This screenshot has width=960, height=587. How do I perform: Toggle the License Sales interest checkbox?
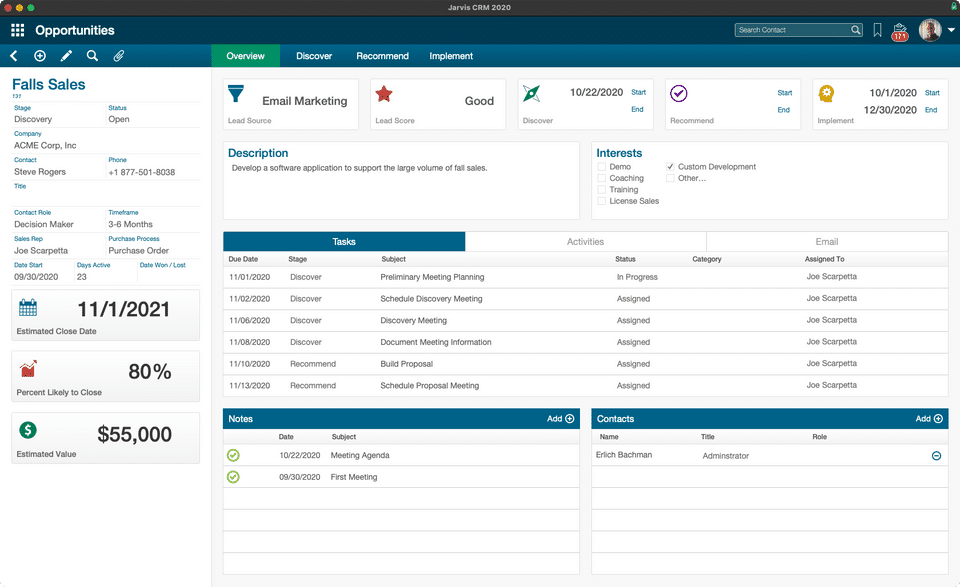pyautogui.click(x=602, y=201)
